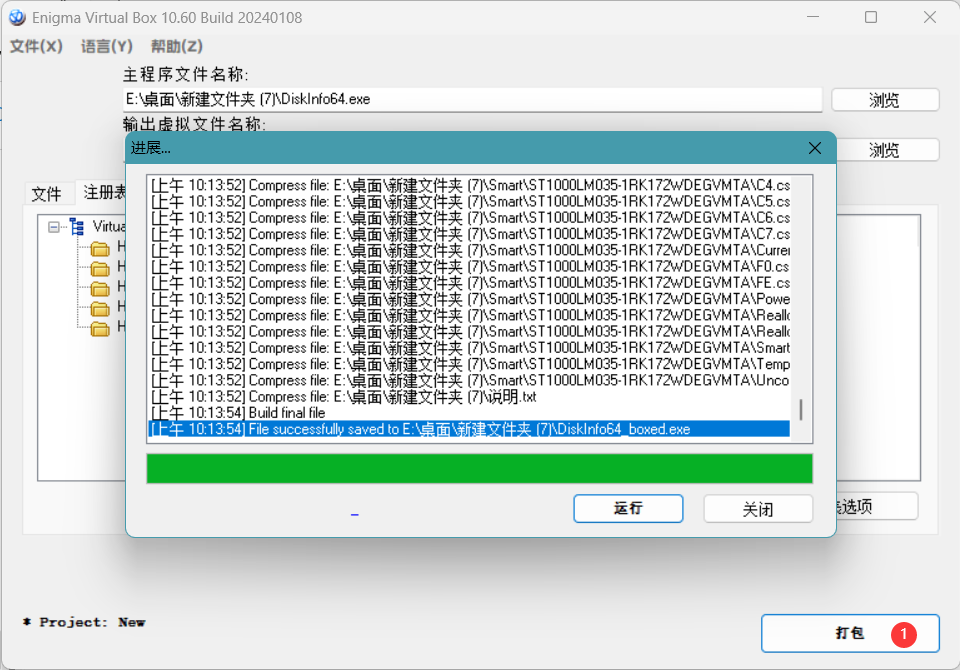Viewport: 960px width, 670px height.
Task: Open the 语言(Y) menu
Action: 107,47
